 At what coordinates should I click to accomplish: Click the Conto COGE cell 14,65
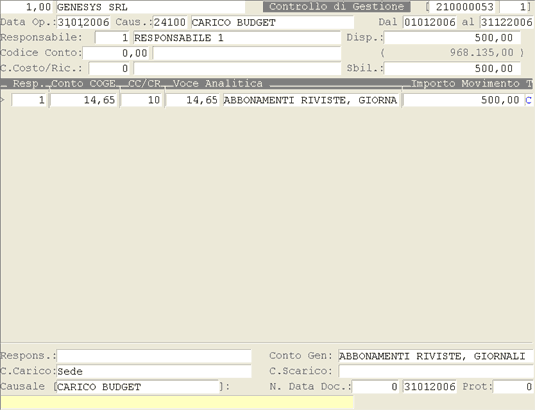point(84,100)
